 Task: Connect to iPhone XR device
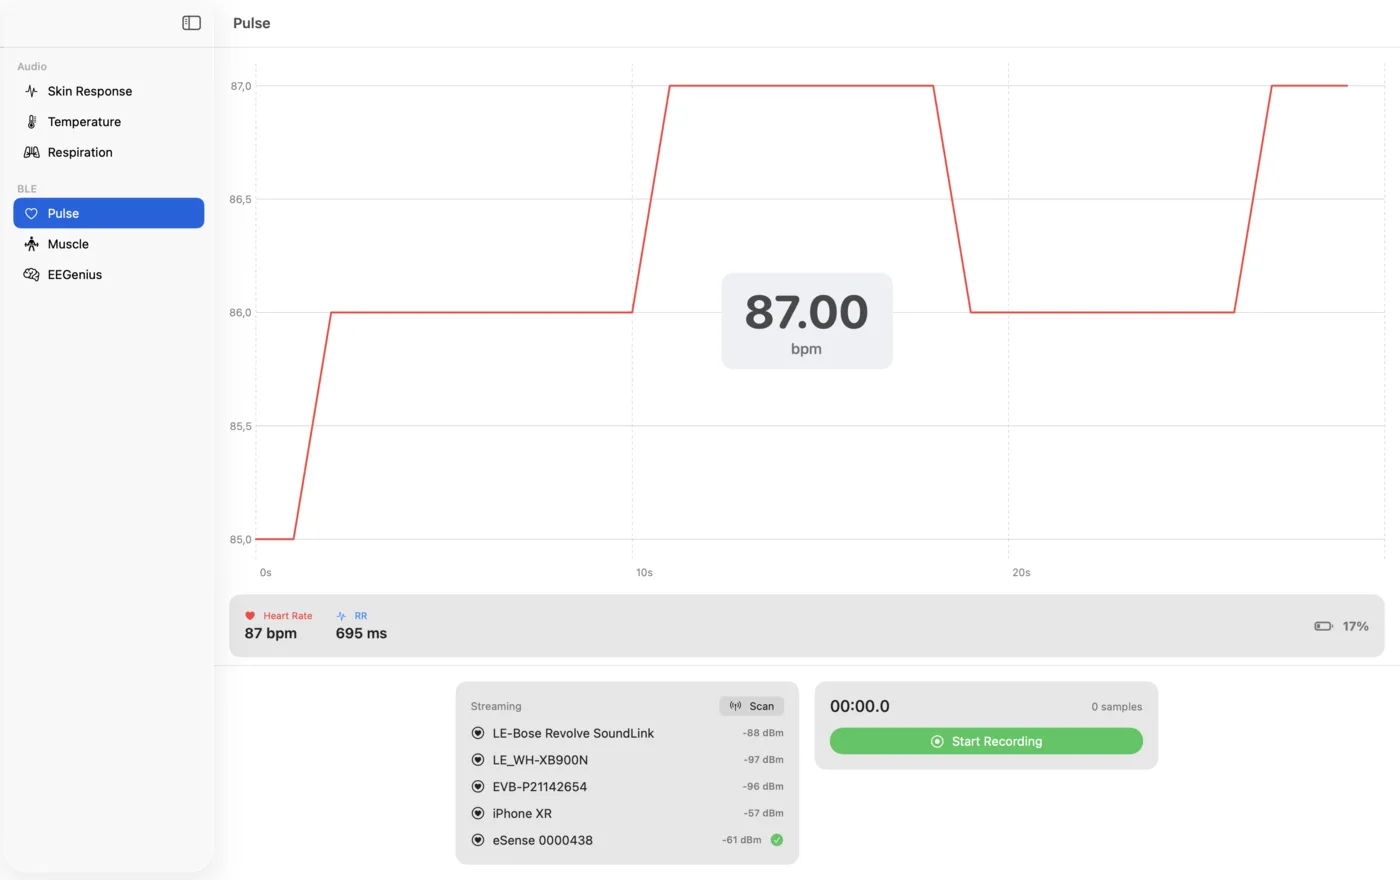(627, 813)
